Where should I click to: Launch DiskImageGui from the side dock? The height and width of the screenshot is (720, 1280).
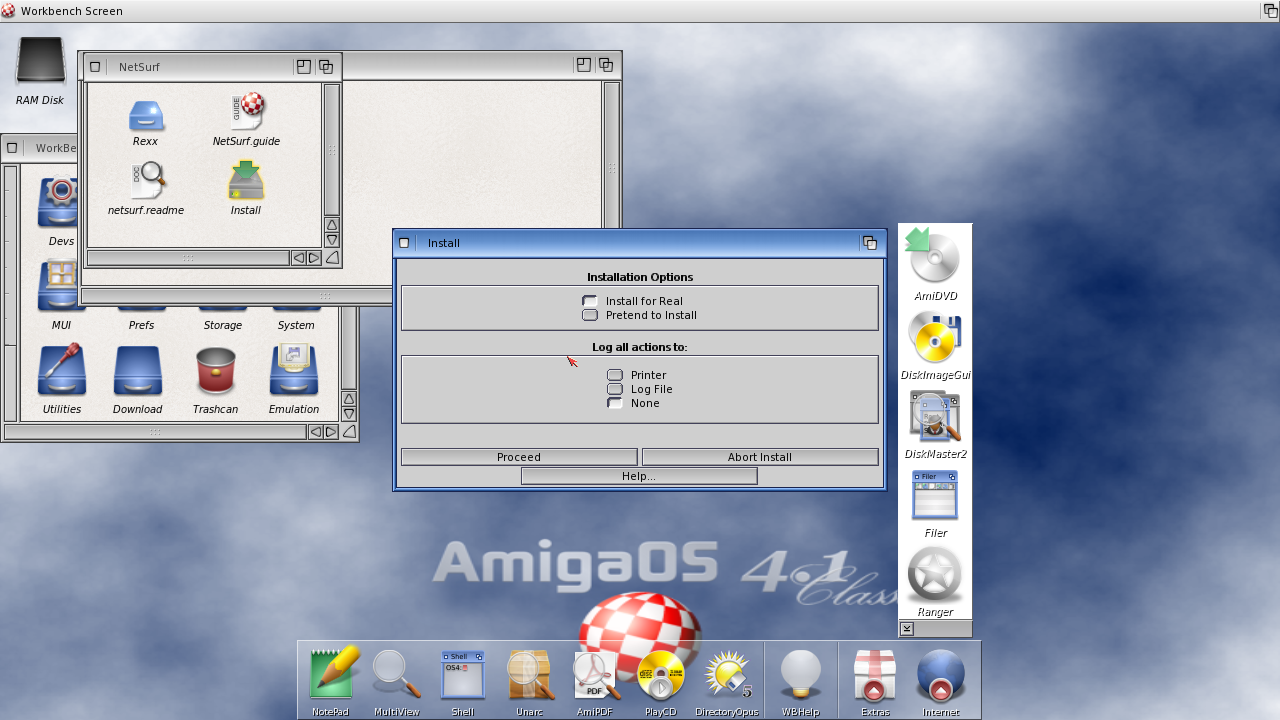coord(935,337)
